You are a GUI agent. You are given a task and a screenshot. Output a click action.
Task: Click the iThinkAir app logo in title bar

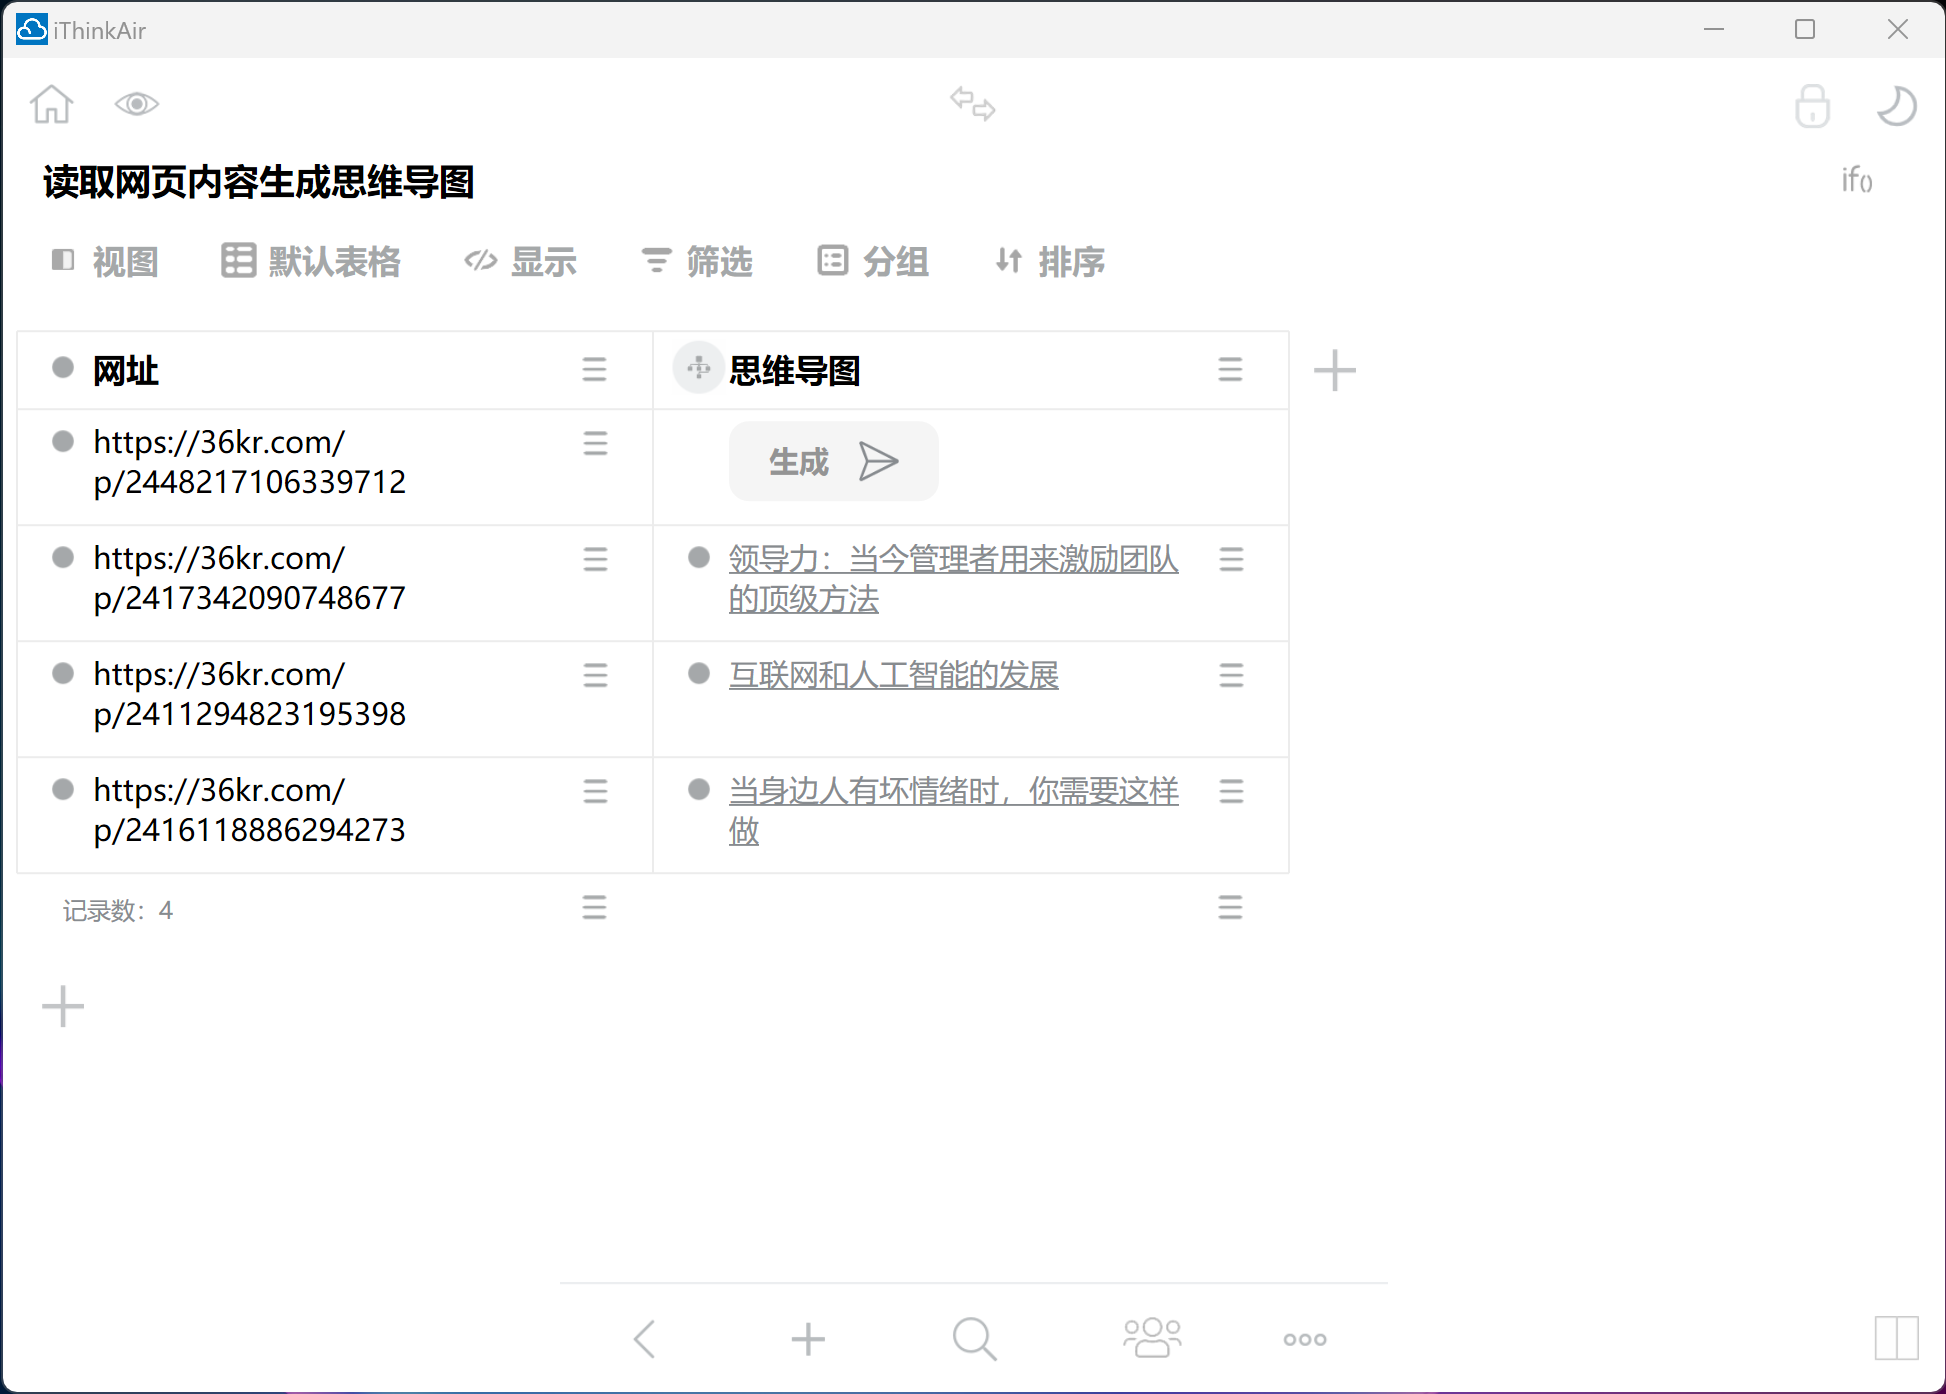point(32,30)
